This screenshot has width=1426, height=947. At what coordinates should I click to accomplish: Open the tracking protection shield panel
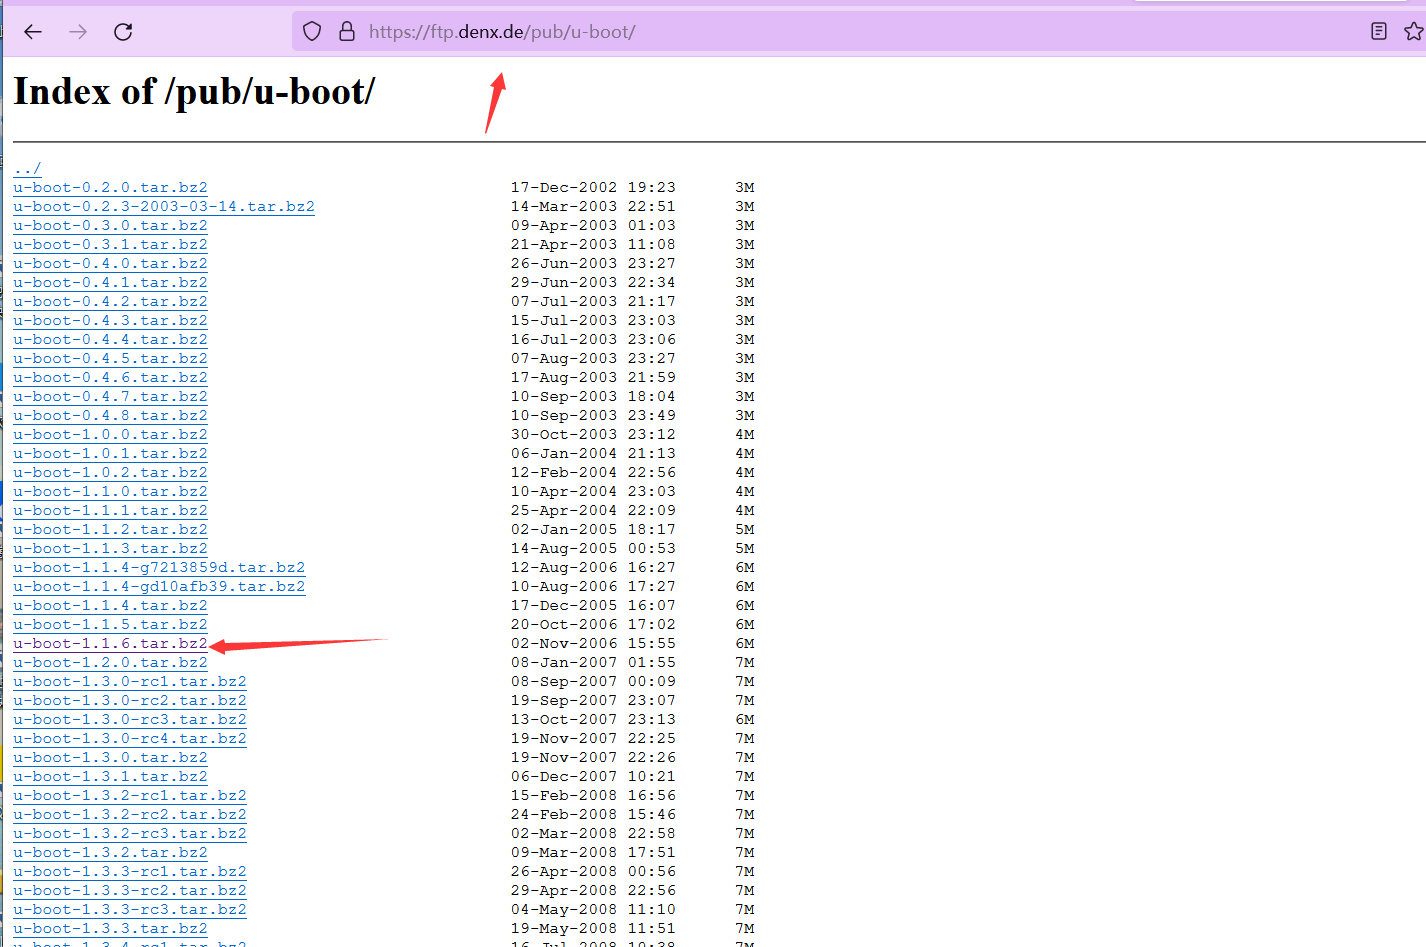pyautogui.click(x=311, y=31)
